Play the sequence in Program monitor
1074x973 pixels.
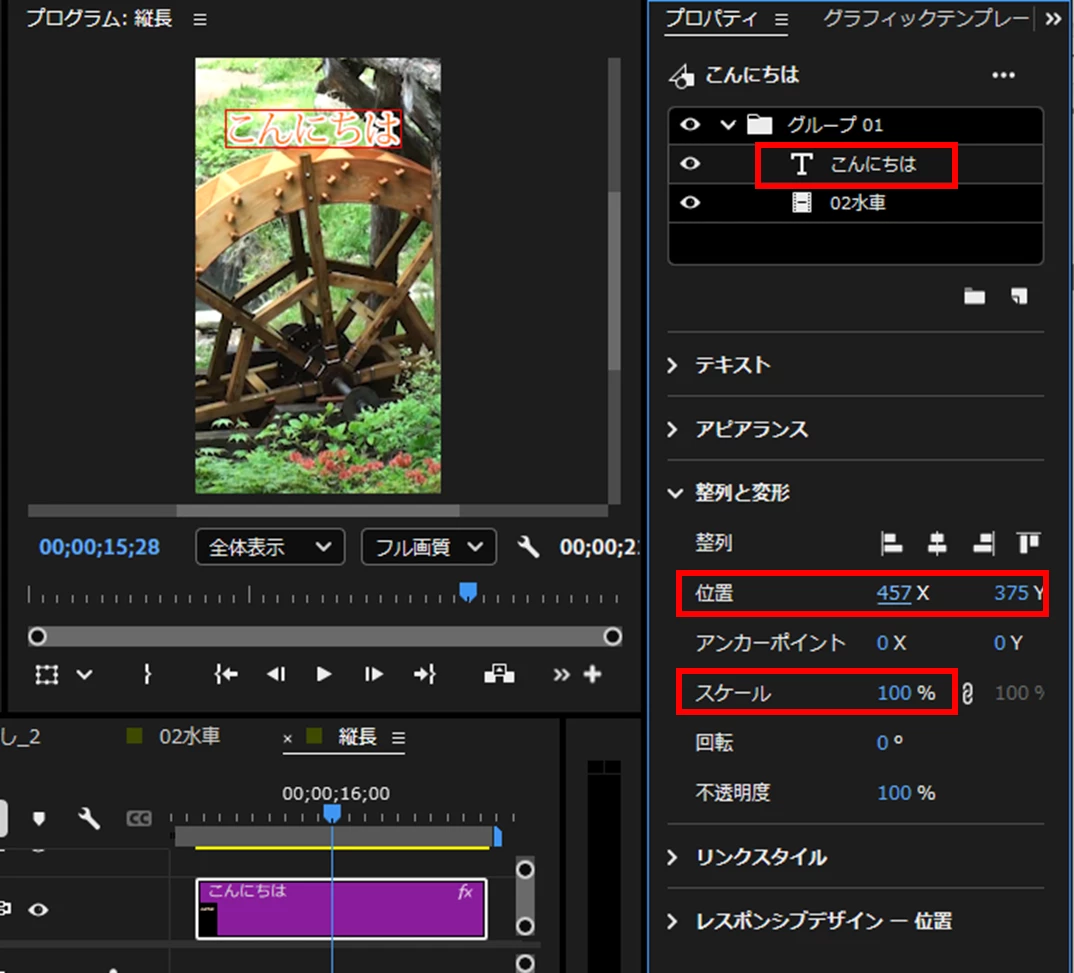tap(324, 674)
